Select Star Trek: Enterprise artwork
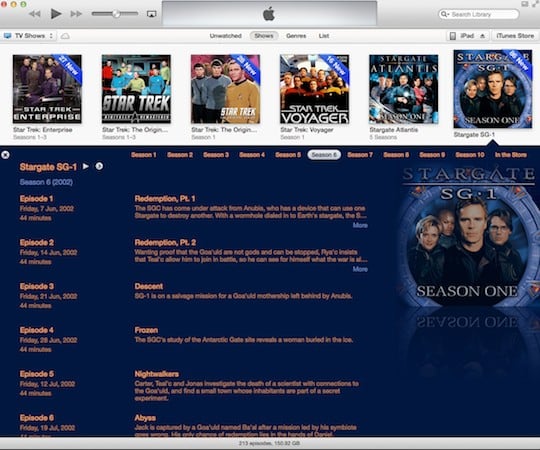The height and width of the screenshot is (450, 540). pos(47,89)
